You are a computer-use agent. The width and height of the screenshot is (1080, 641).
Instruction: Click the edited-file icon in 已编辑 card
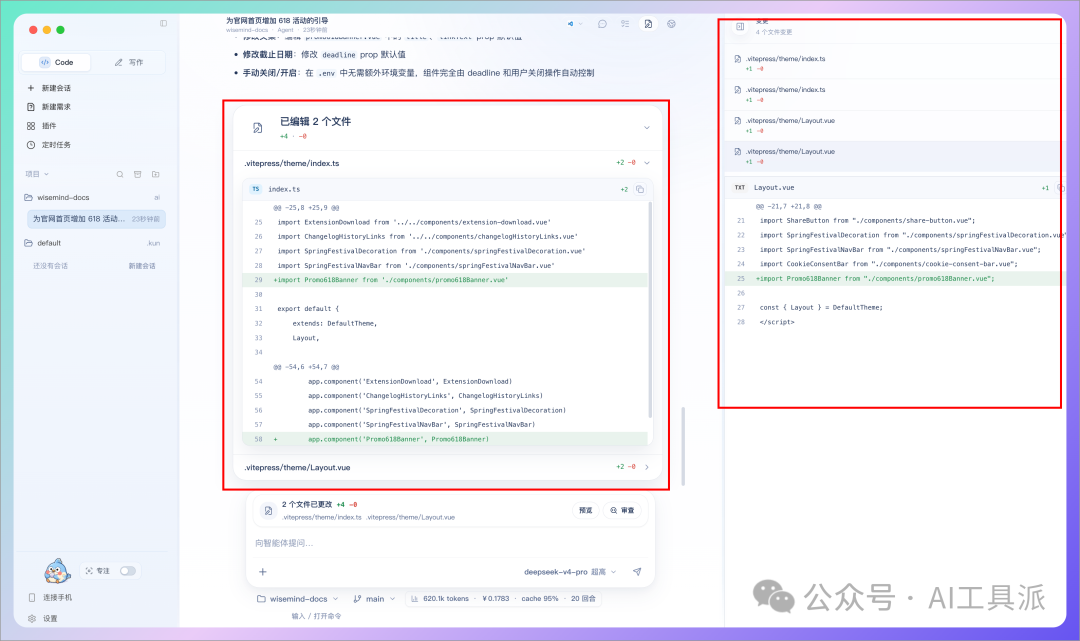pos(258,127)
